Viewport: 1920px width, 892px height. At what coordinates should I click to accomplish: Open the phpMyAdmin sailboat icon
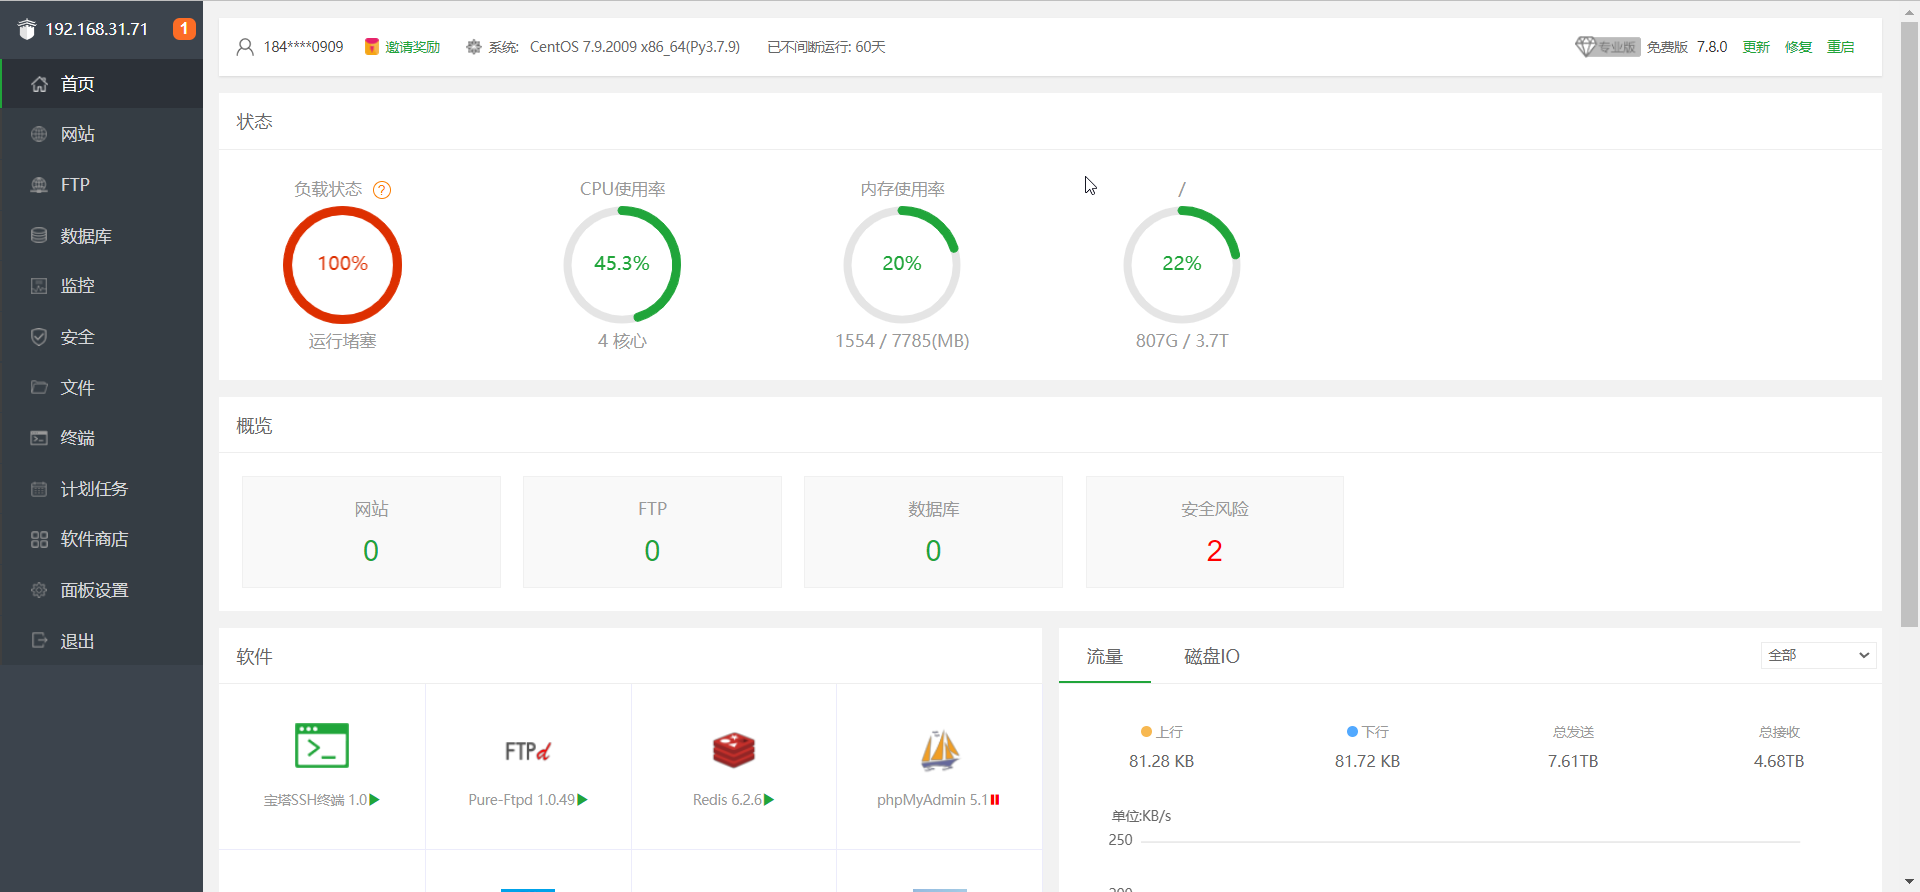pyautogui.click(x=940, y=750)
